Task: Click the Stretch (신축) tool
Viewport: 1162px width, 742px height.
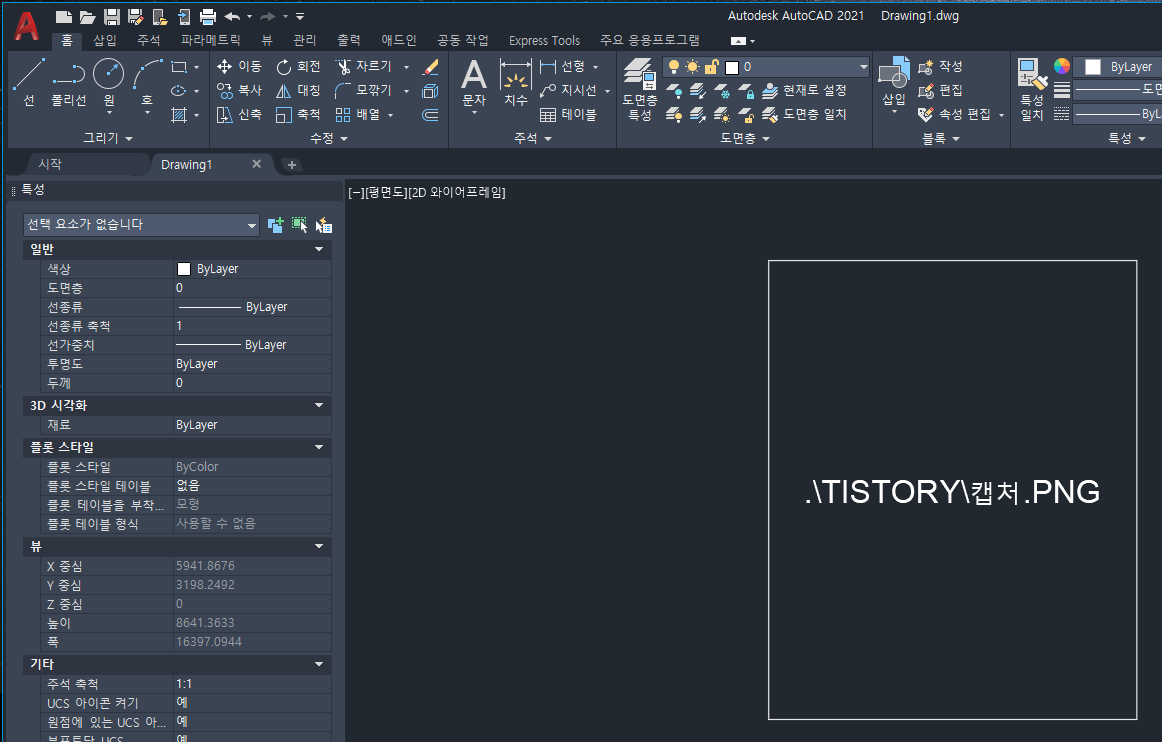Action: coord(239,115)
